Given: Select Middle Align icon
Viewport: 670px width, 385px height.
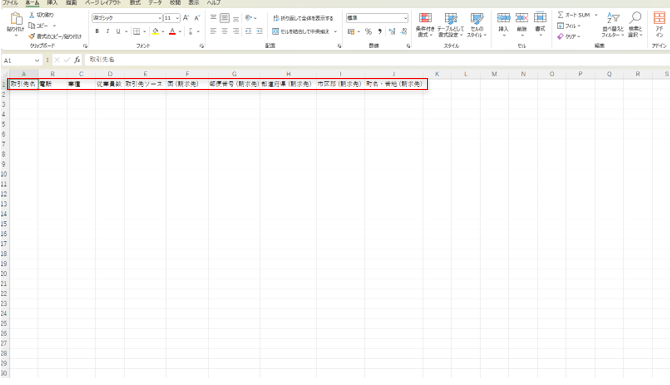Looking at the screenshot, I should [x=224, y=18].
